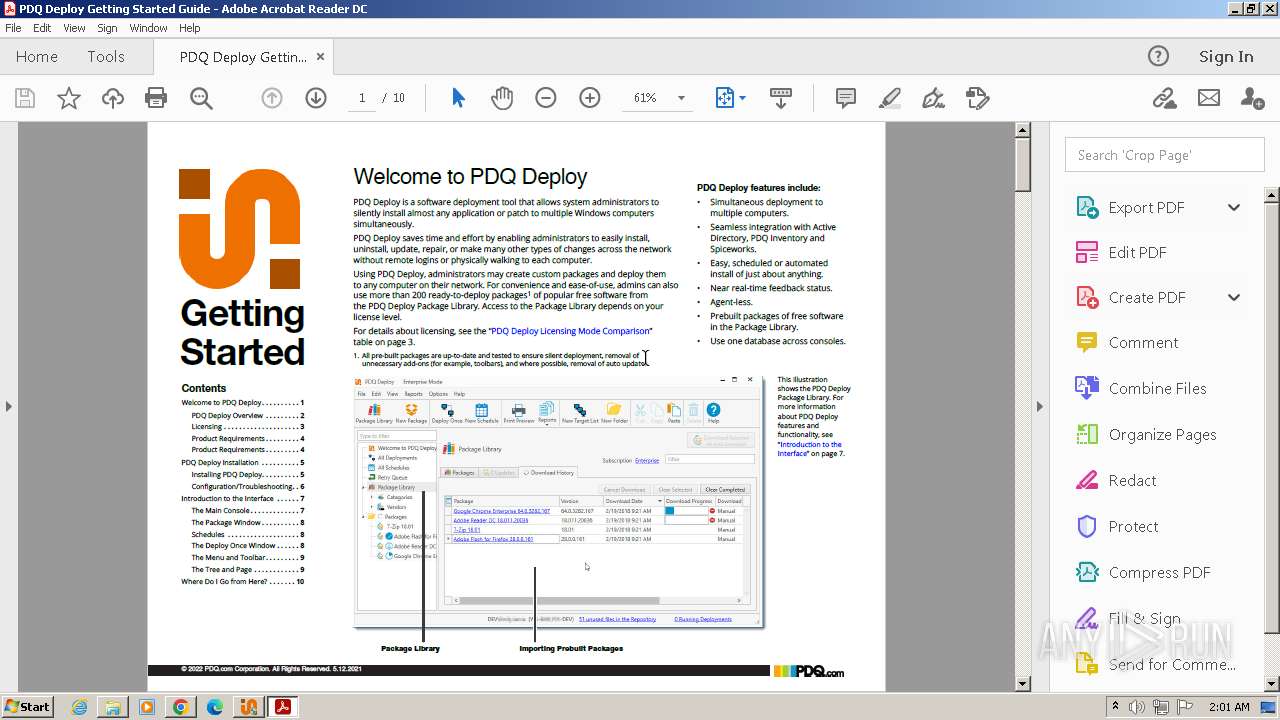
Task: Open Microsoft Edge from the taskbar
Action: 215,706
